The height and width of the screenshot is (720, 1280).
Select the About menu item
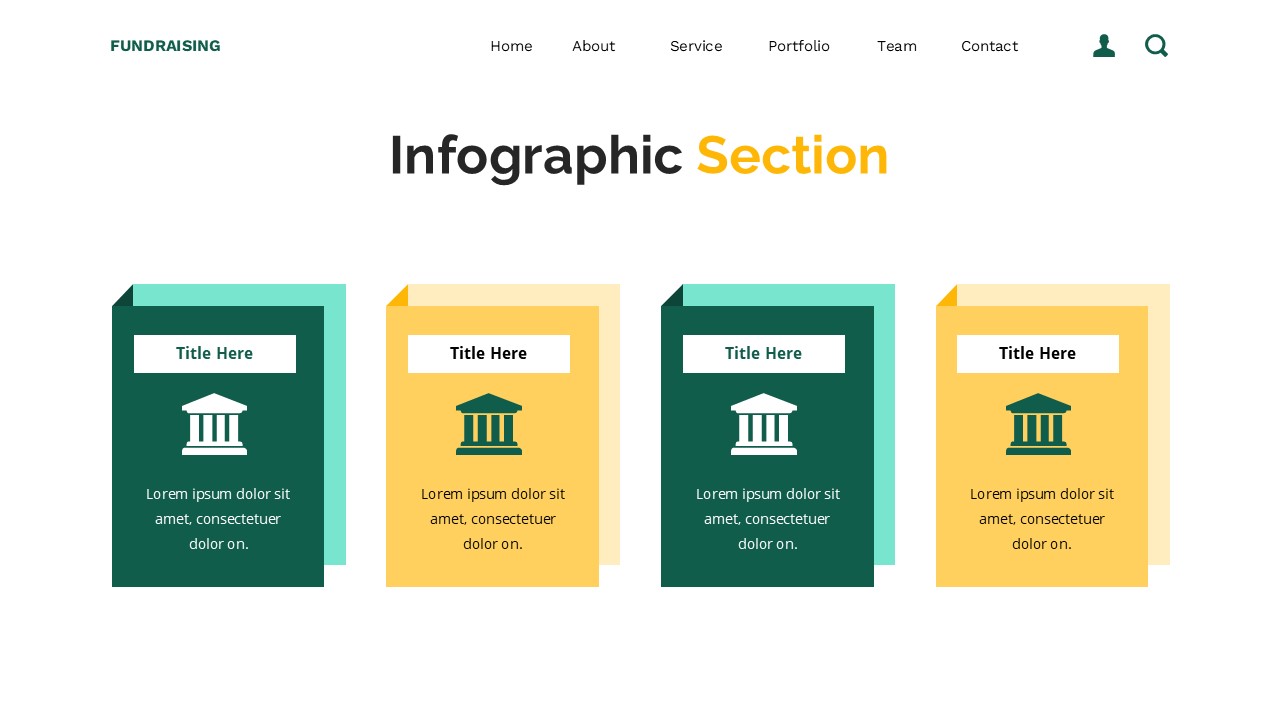[593, 46]
